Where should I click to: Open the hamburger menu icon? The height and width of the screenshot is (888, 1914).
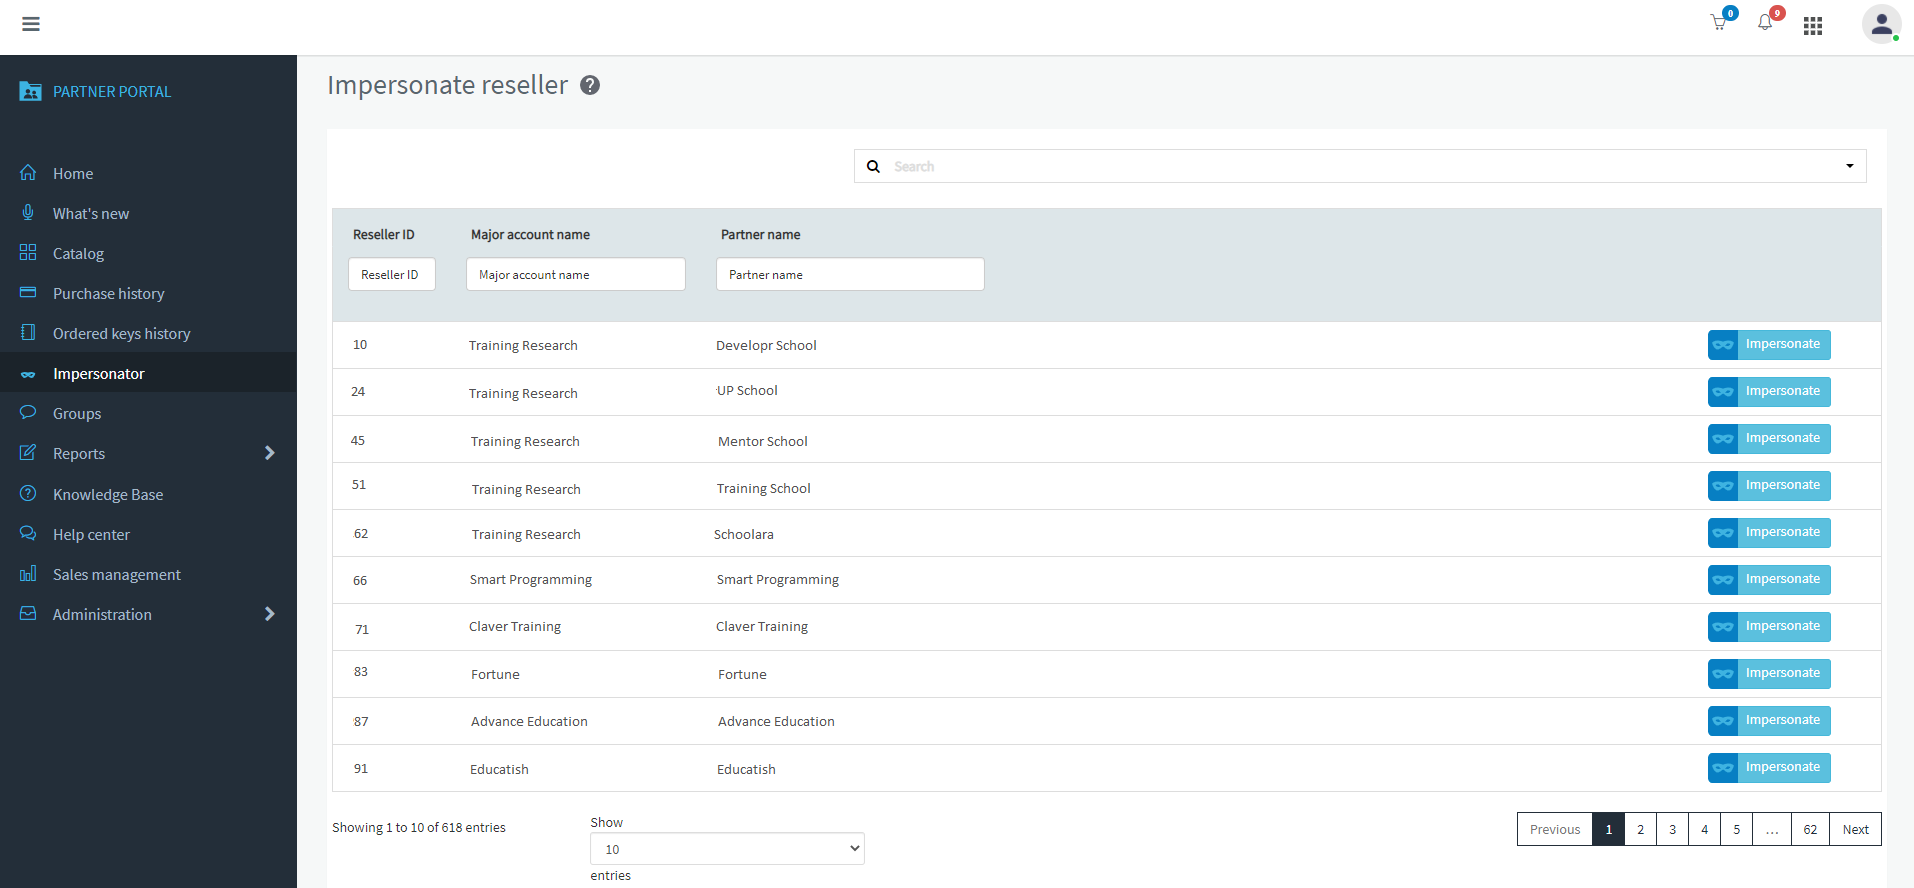(x=31, y=24)
